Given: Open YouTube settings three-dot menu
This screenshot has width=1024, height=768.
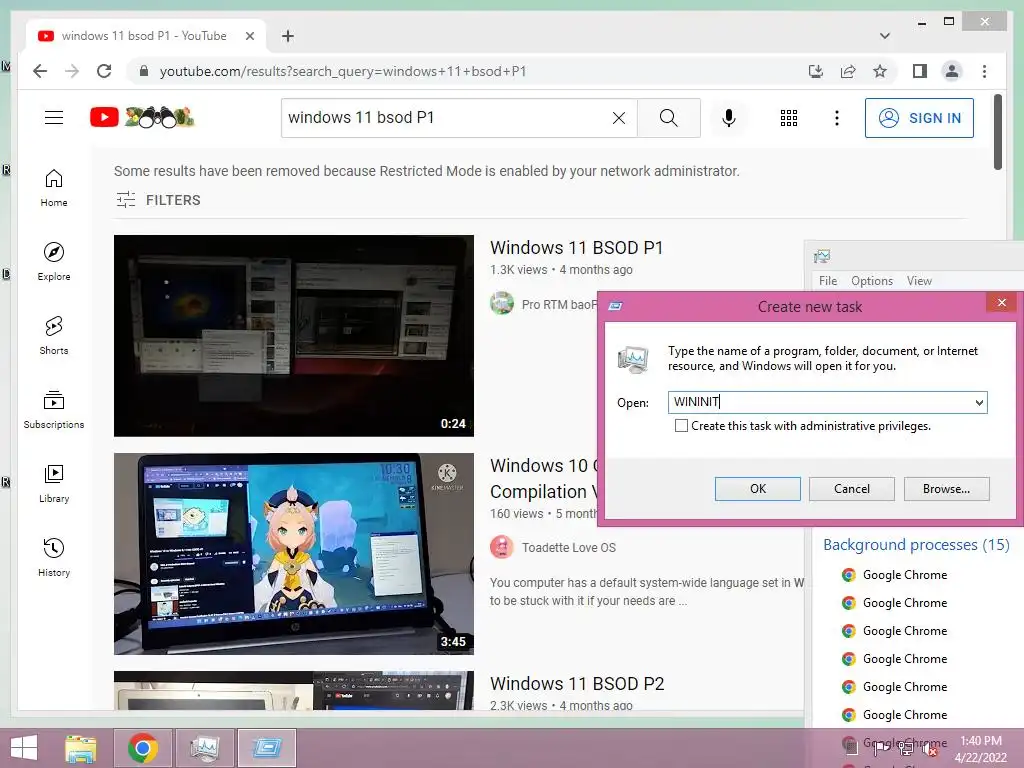Looking at the screenshot, I should click(837, 118).
